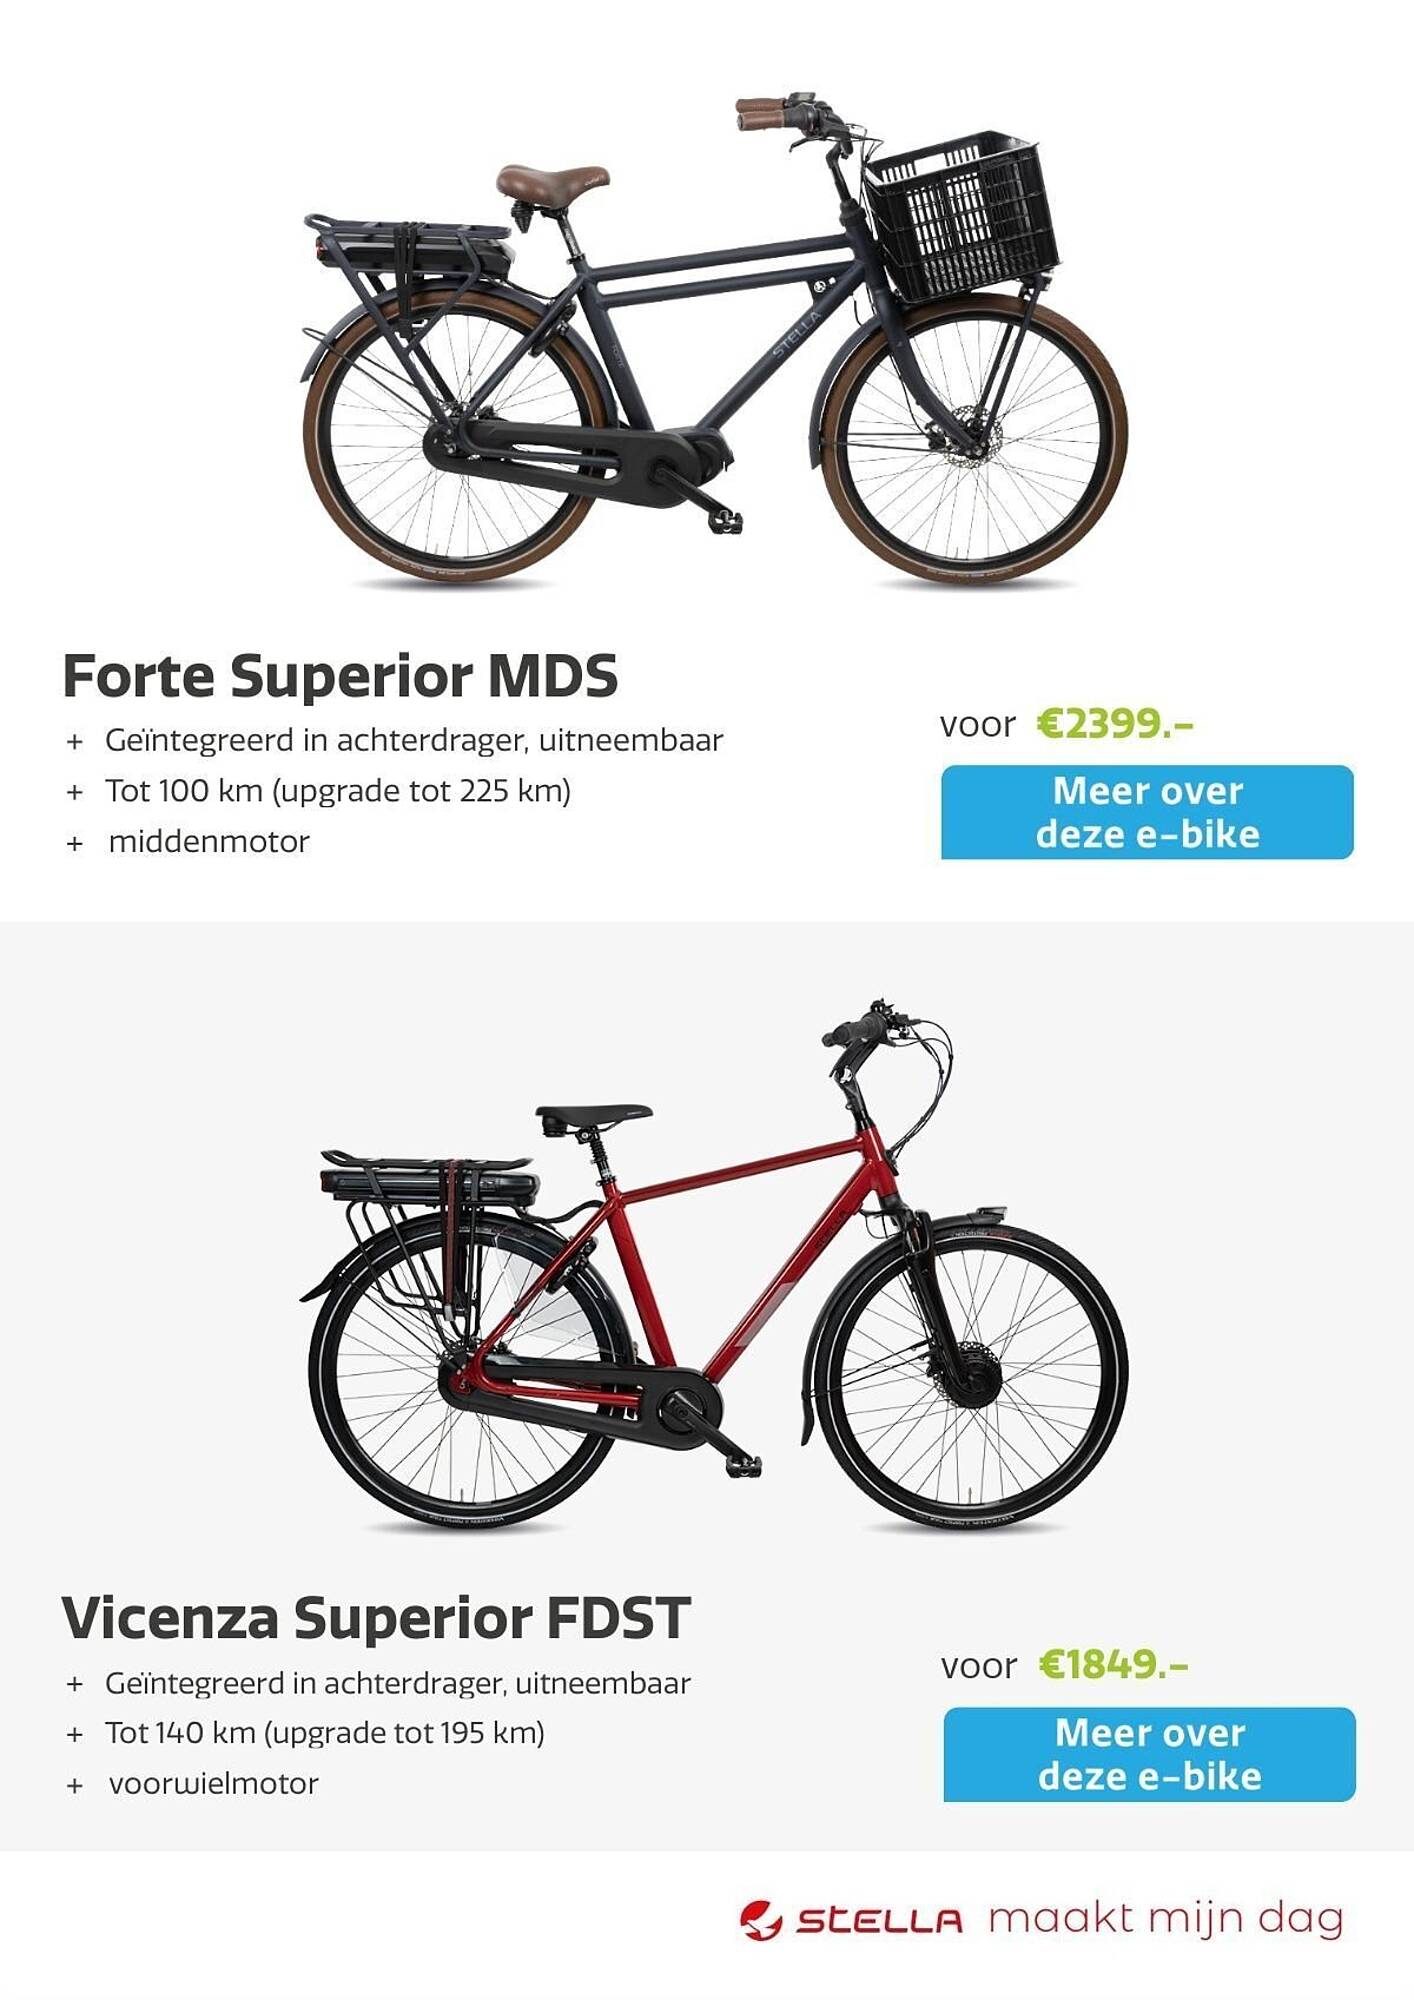1414x2000 pixels.
Task: Click plus icon before Tot 140 km
Action: click(74, 1734)
